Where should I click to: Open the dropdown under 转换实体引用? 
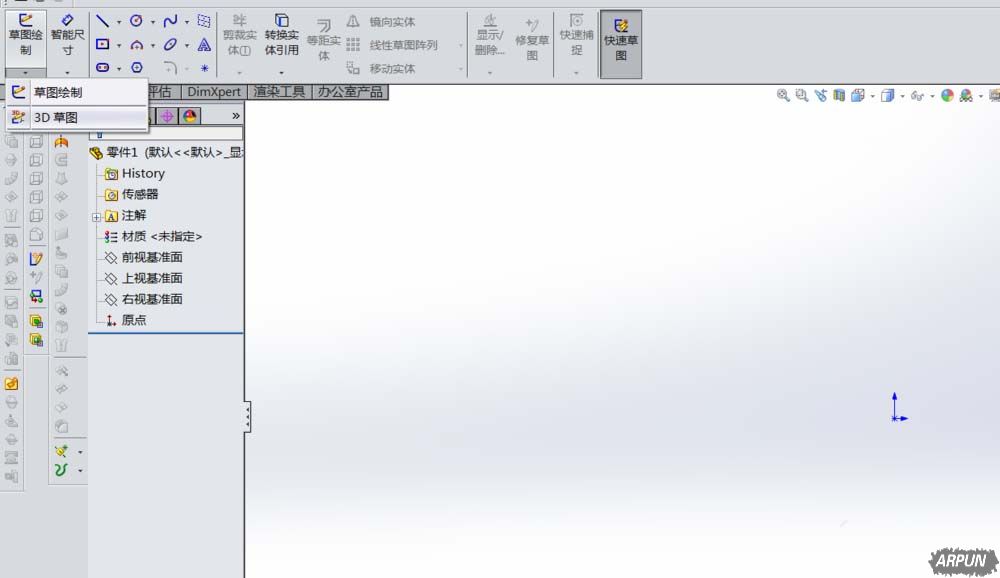click(x=281, y=73)
